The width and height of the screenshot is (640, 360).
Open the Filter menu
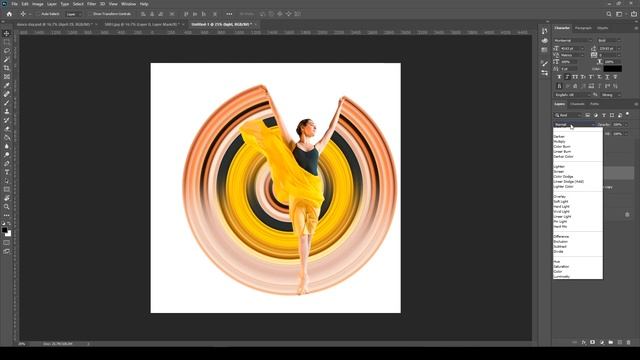pyautogui.click(x=91, y=4)
